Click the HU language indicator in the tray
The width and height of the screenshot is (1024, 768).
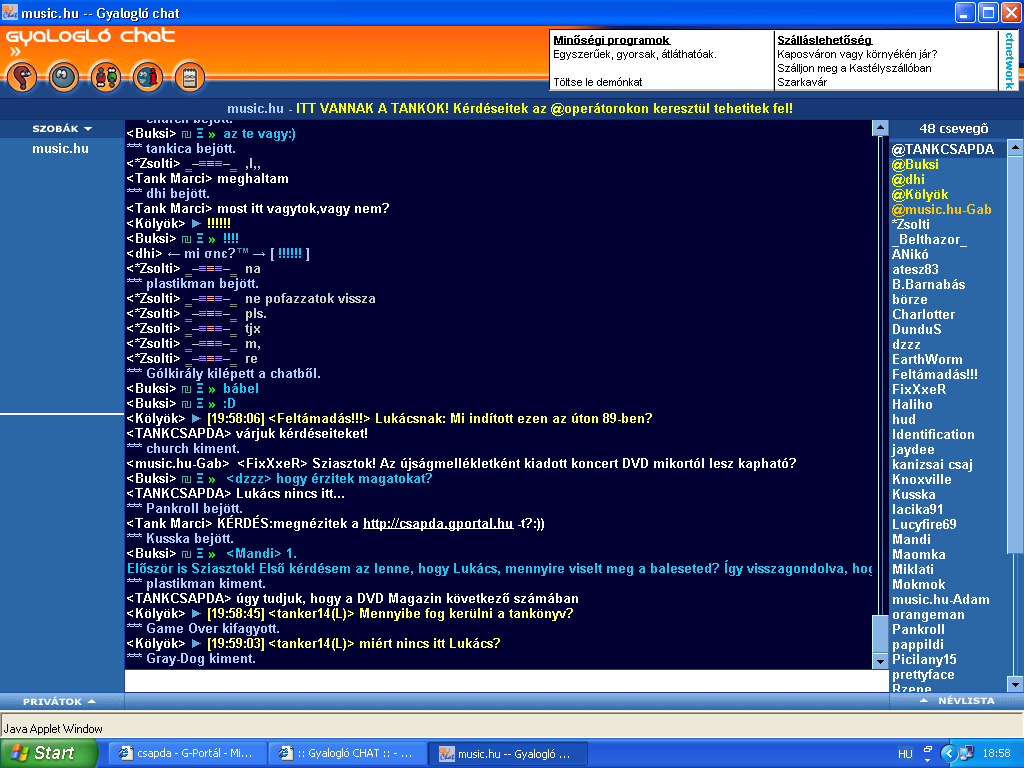905,754
